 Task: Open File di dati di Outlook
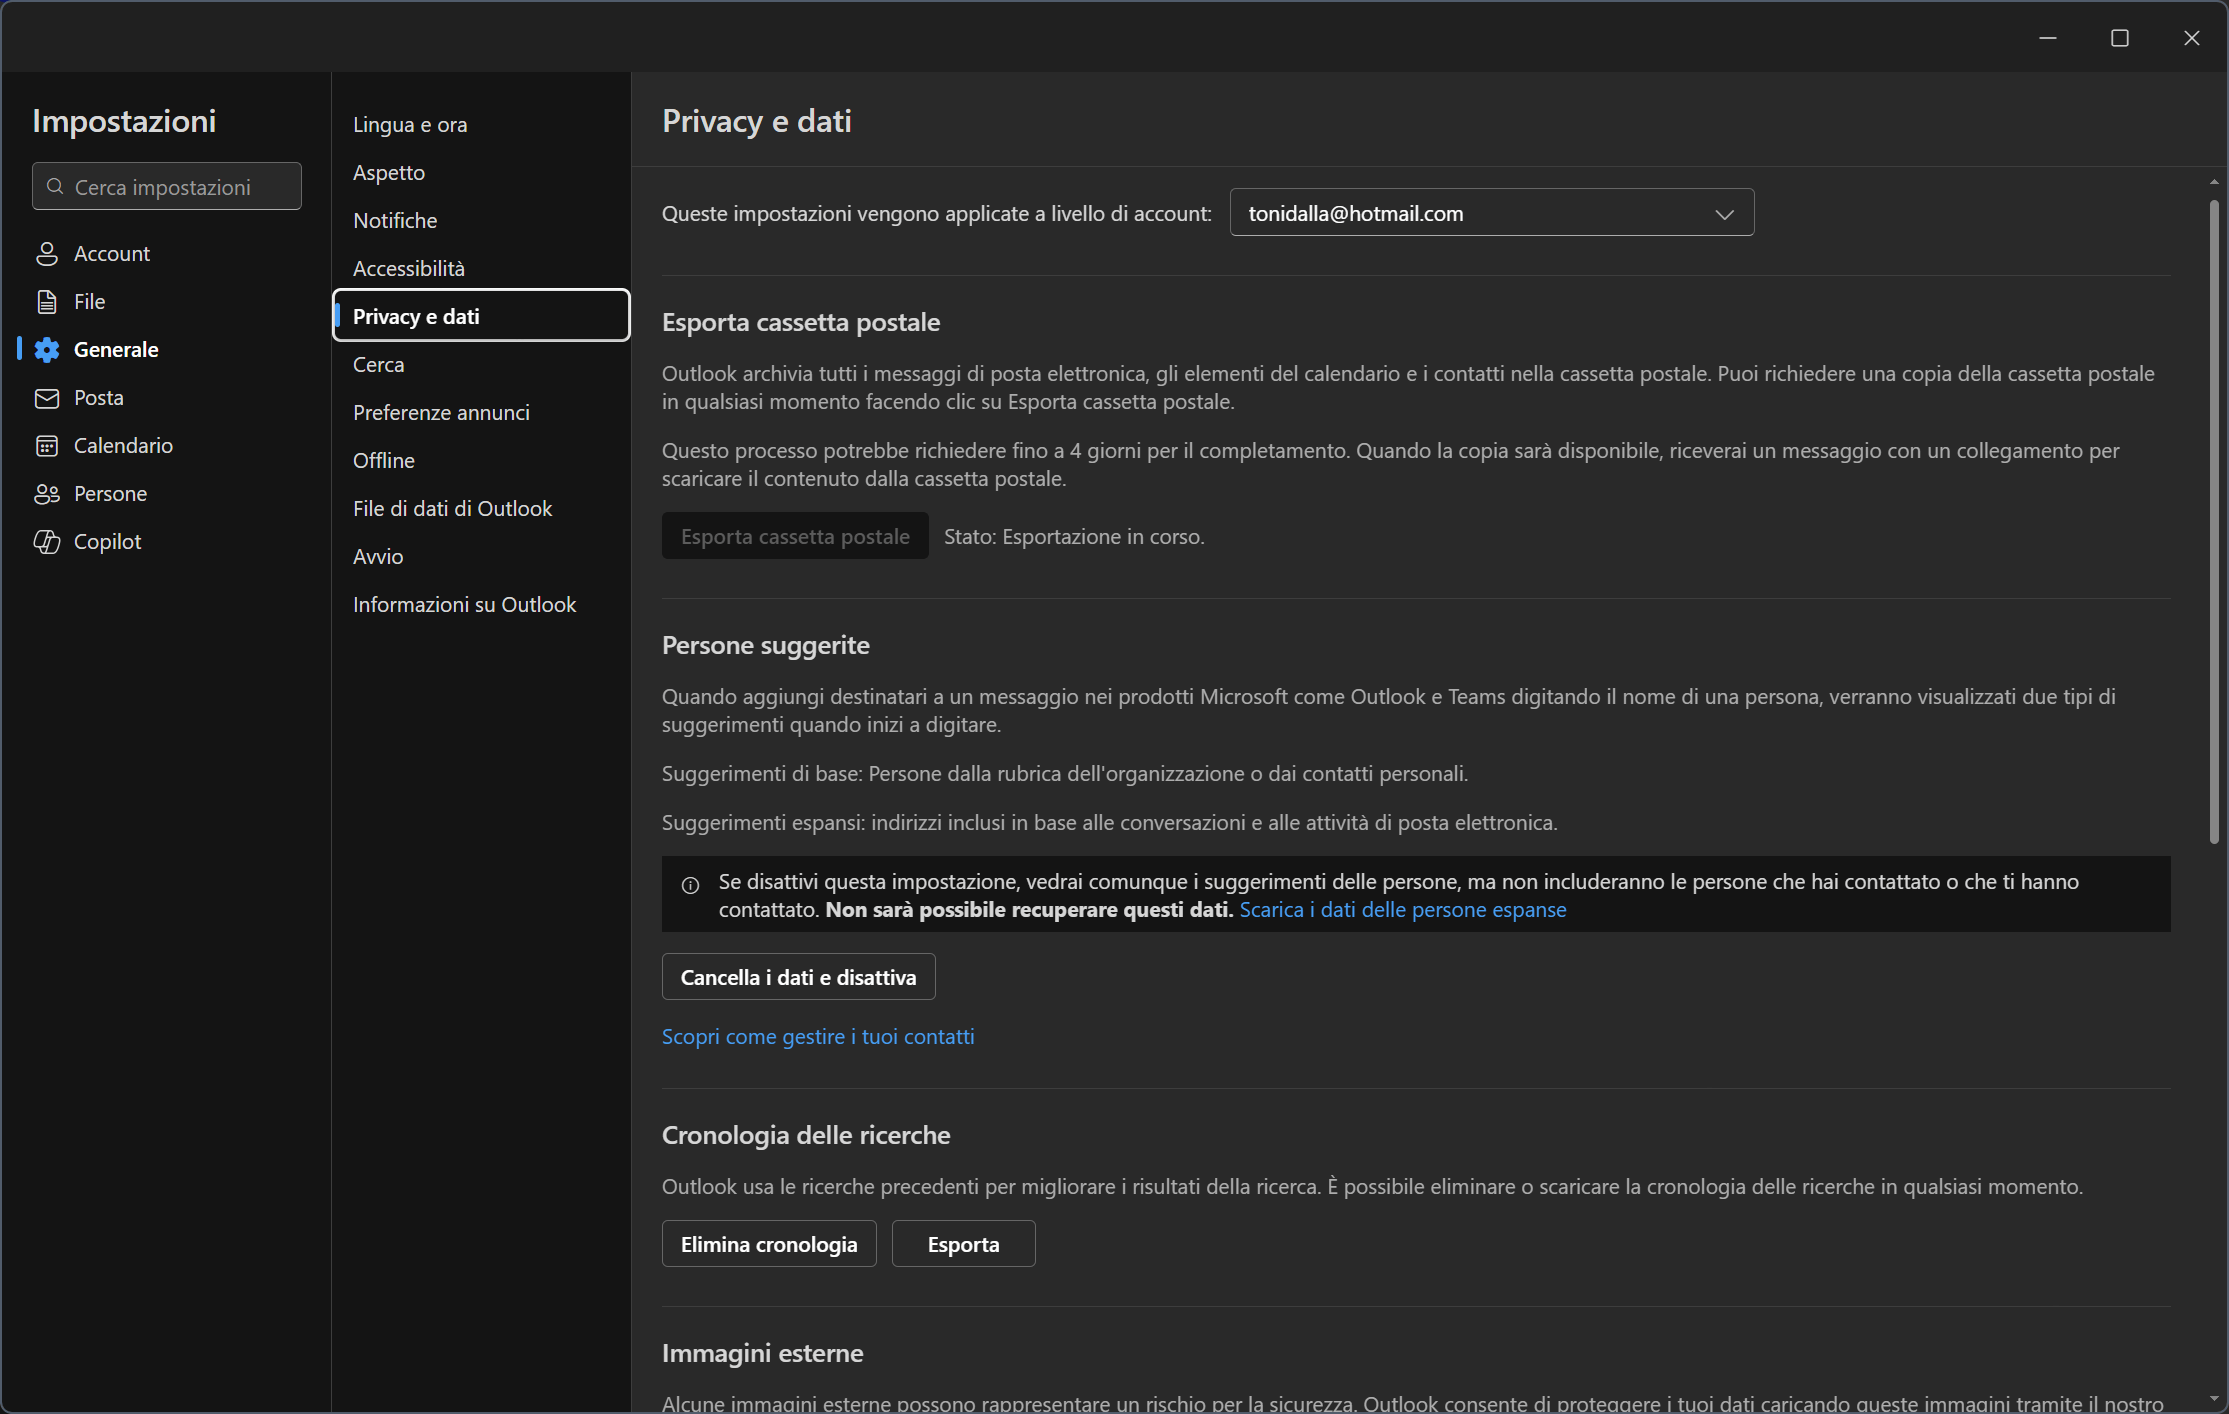point(481,509)
